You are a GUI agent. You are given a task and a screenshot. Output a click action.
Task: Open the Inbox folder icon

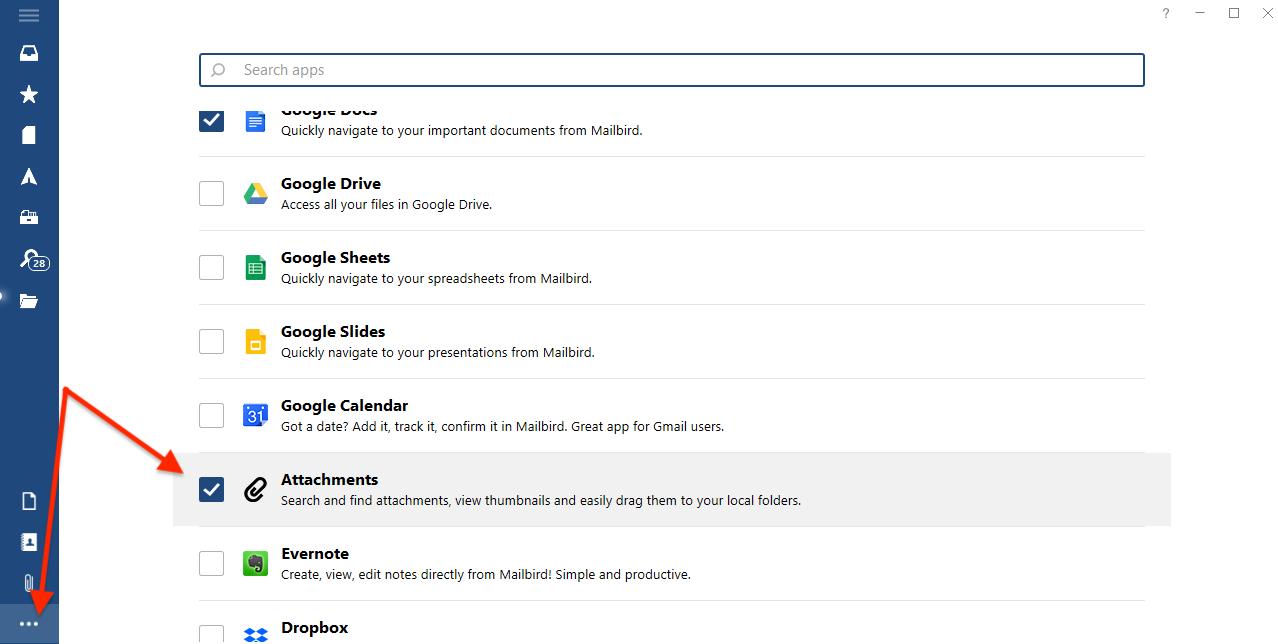coord(29,53)
